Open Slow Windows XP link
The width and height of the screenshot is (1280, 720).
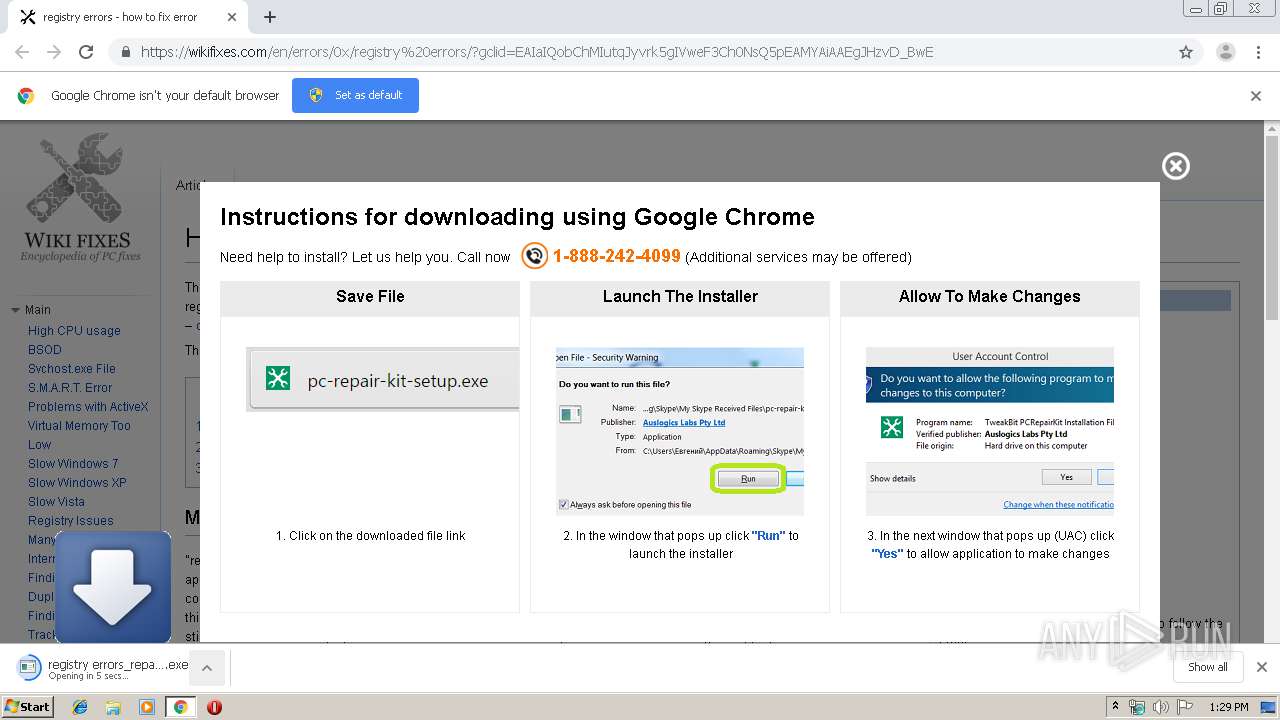pos(77,483)
